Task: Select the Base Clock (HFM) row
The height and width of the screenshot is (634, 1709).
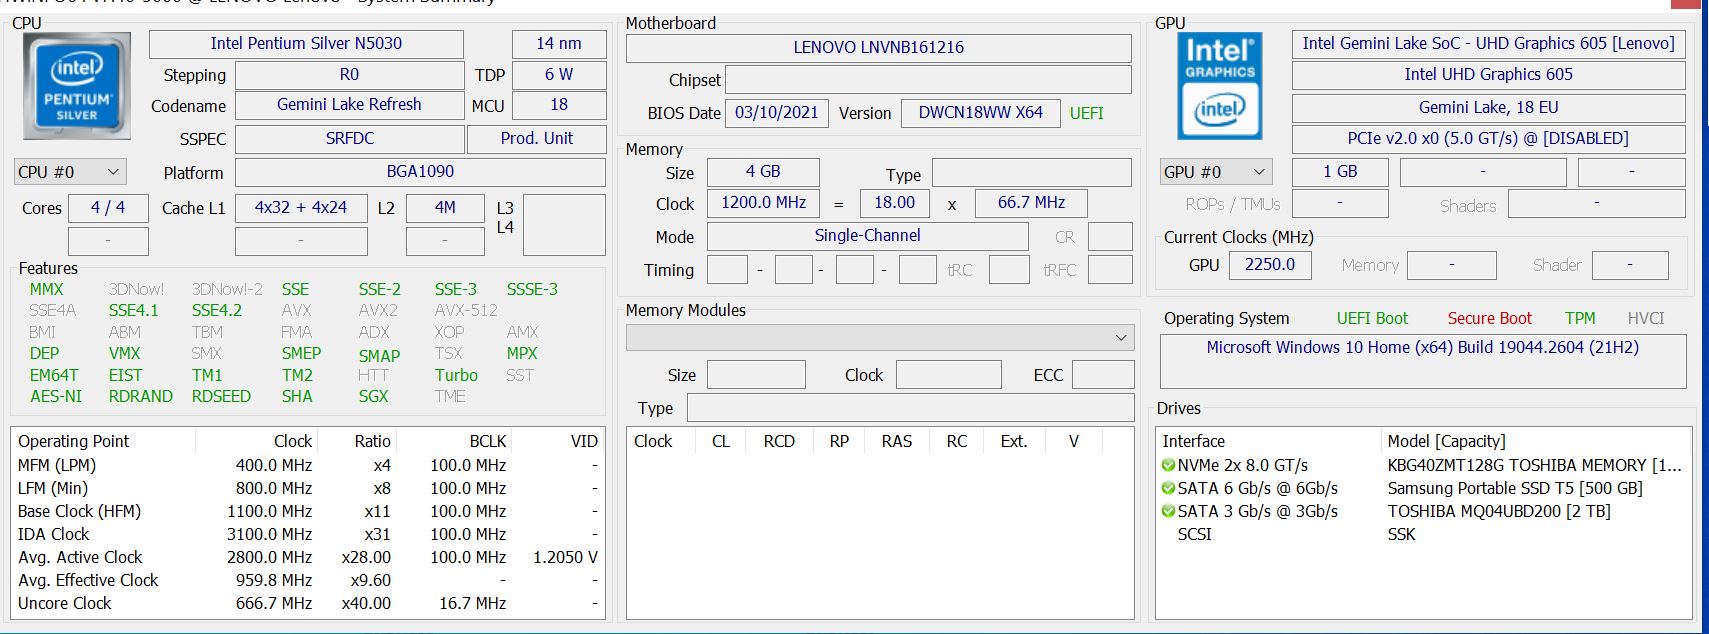Action: click(x=308, y=511)
